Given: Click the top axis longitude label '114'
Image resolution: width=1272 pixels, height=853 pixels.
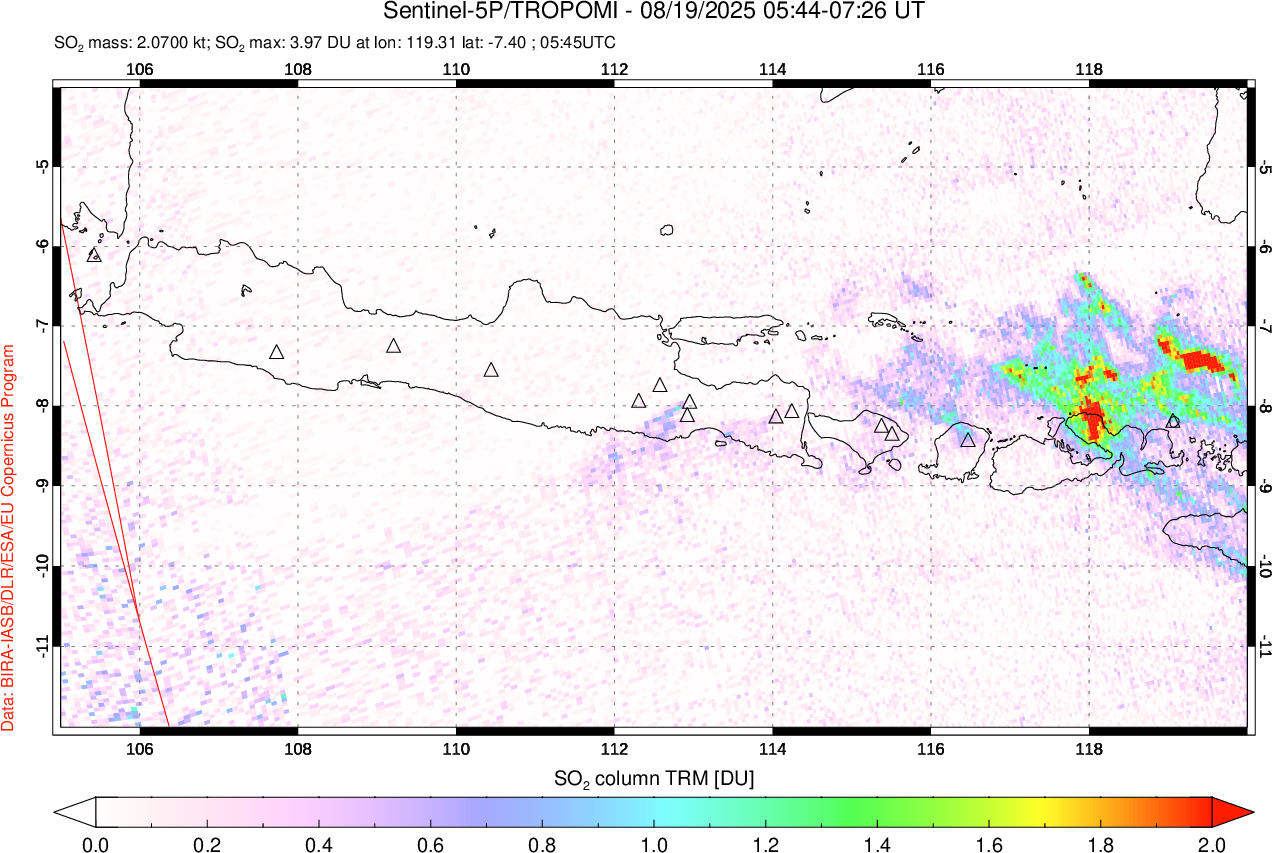Looking at the screenshot, I should click(x=772, y=69).
